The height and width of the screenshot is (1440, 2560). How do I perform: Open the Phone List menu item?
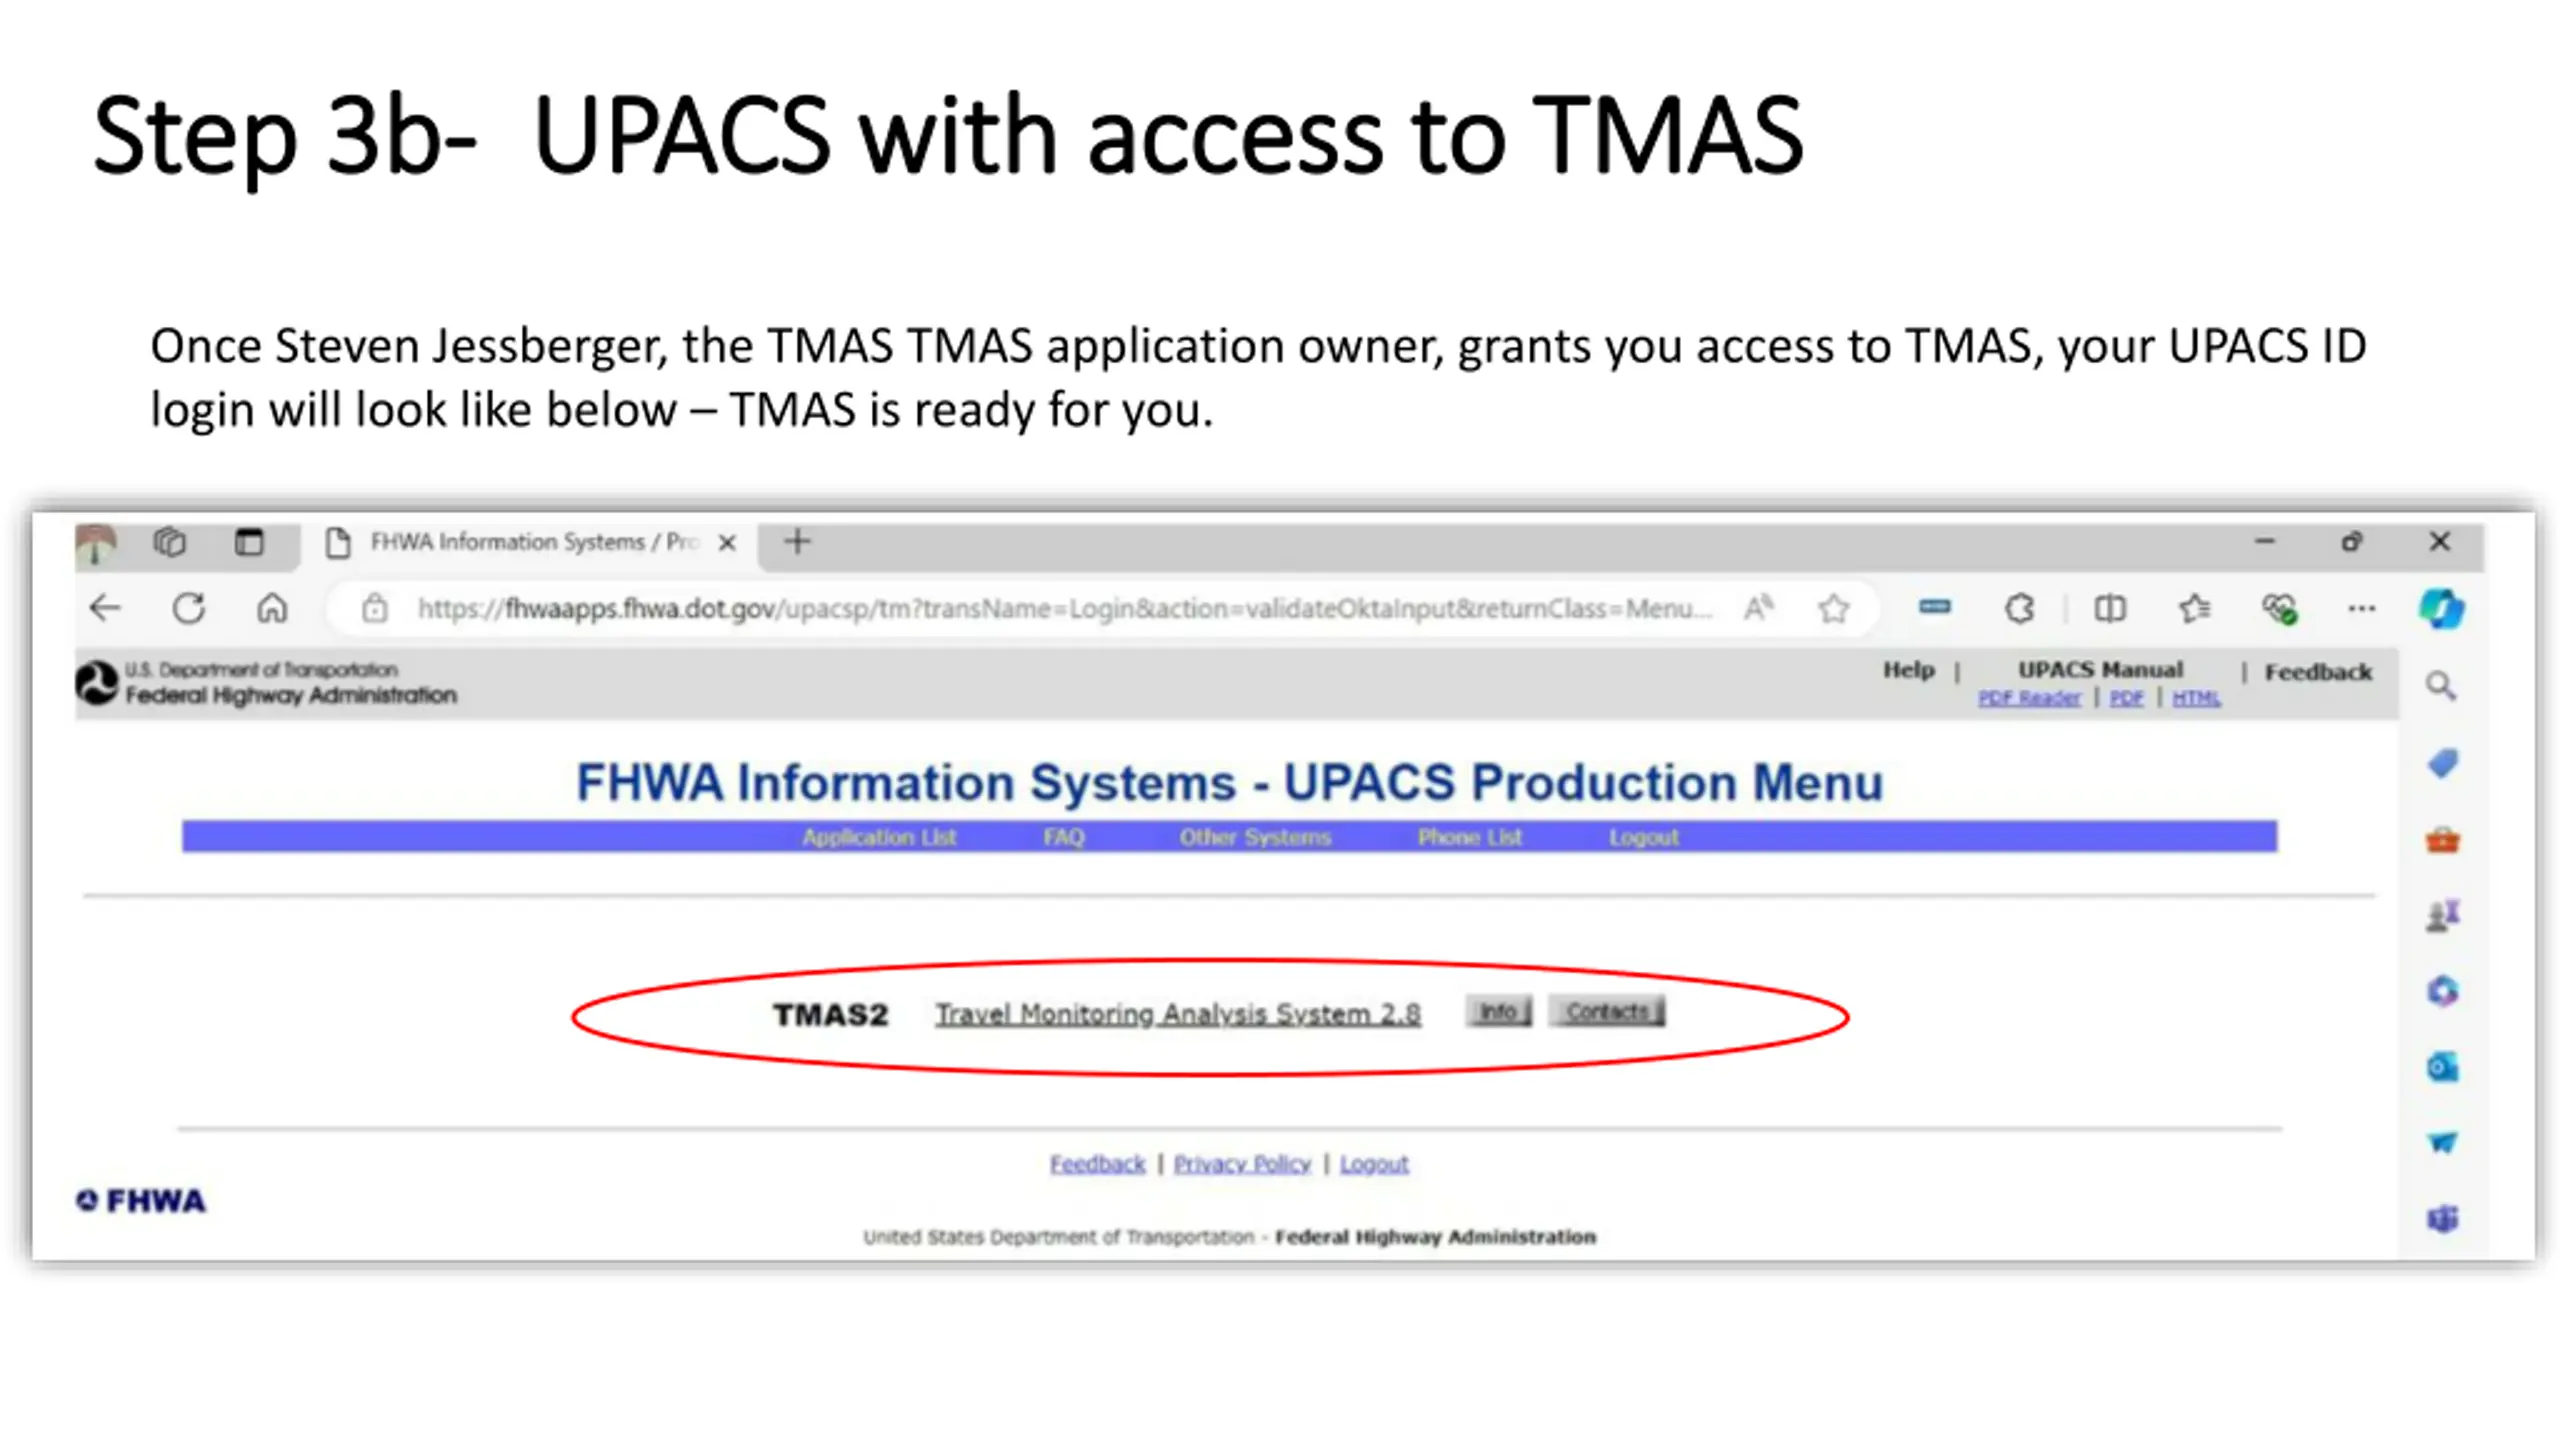point(1469,837)
